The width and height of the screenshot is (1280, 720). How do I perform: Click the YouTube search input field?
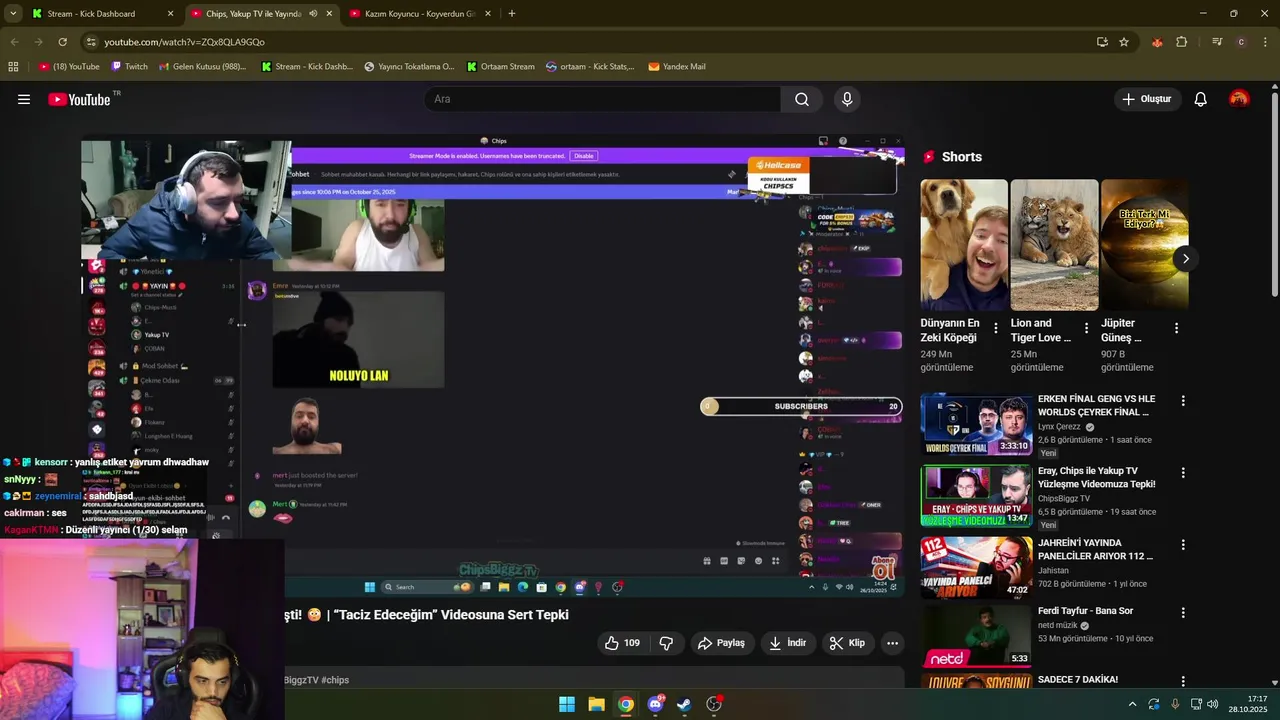pyautogui.click(x=603, y=99)
